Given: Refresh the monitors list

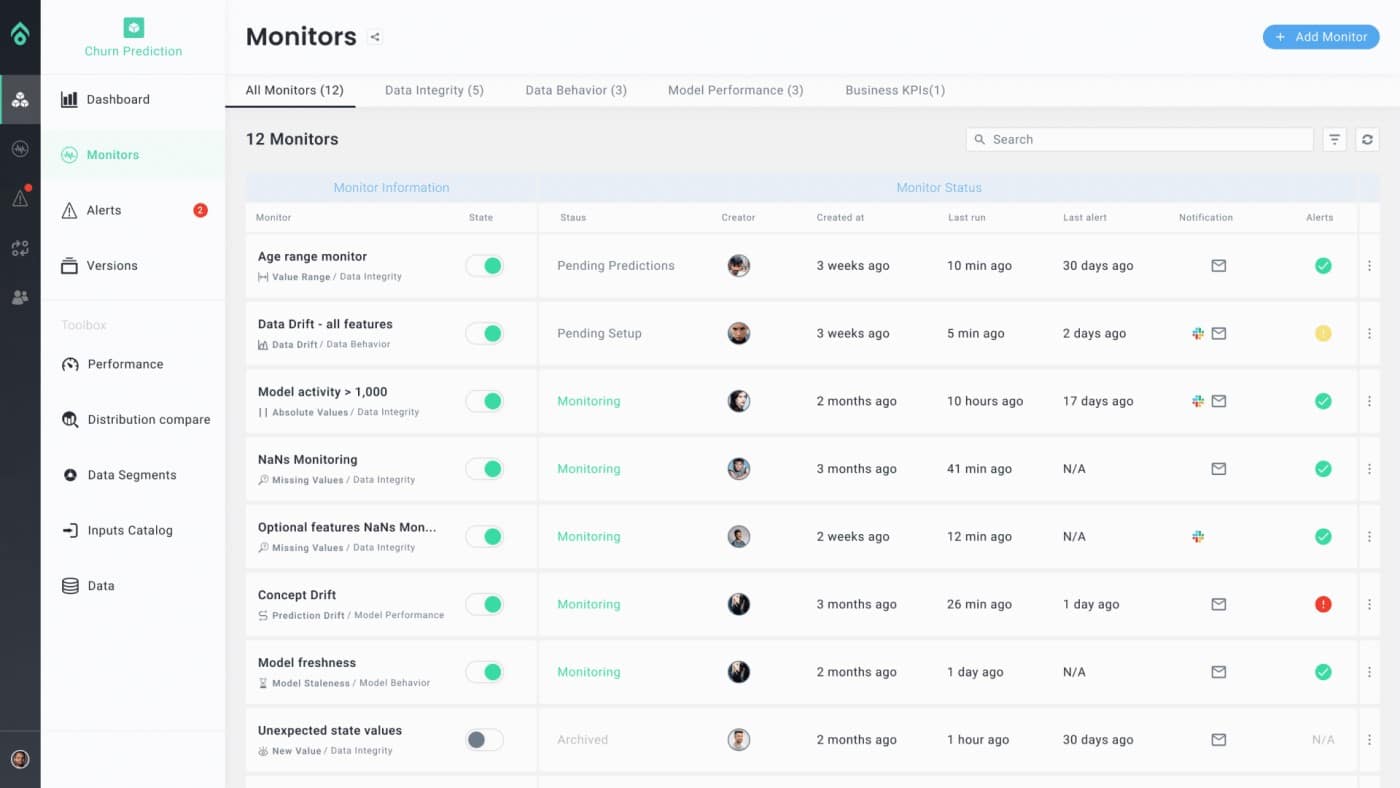Looking at the screenshot, I should coord(1367,139).
